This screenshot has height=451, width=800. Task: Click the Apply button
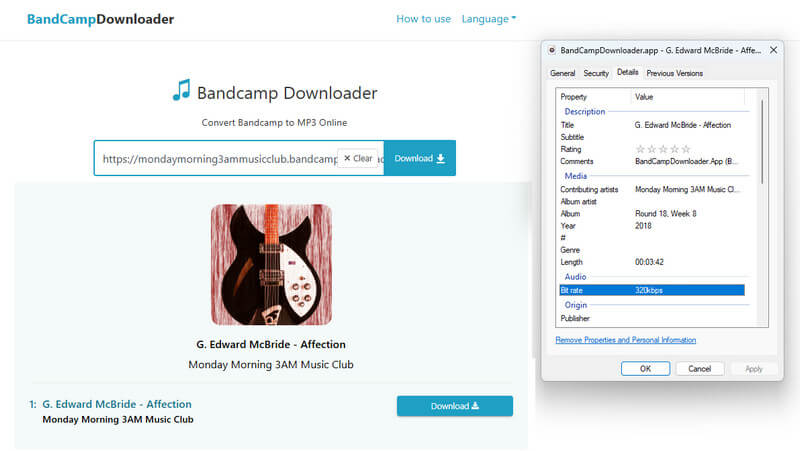(754, 368)
